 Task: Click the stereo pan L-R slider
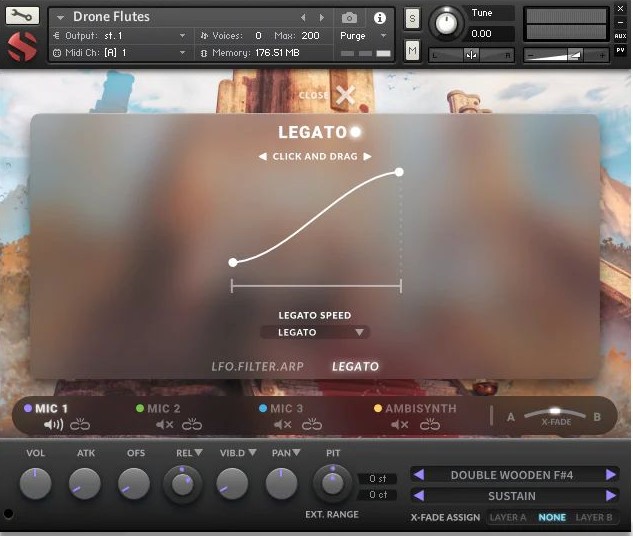tap(472, 54)
